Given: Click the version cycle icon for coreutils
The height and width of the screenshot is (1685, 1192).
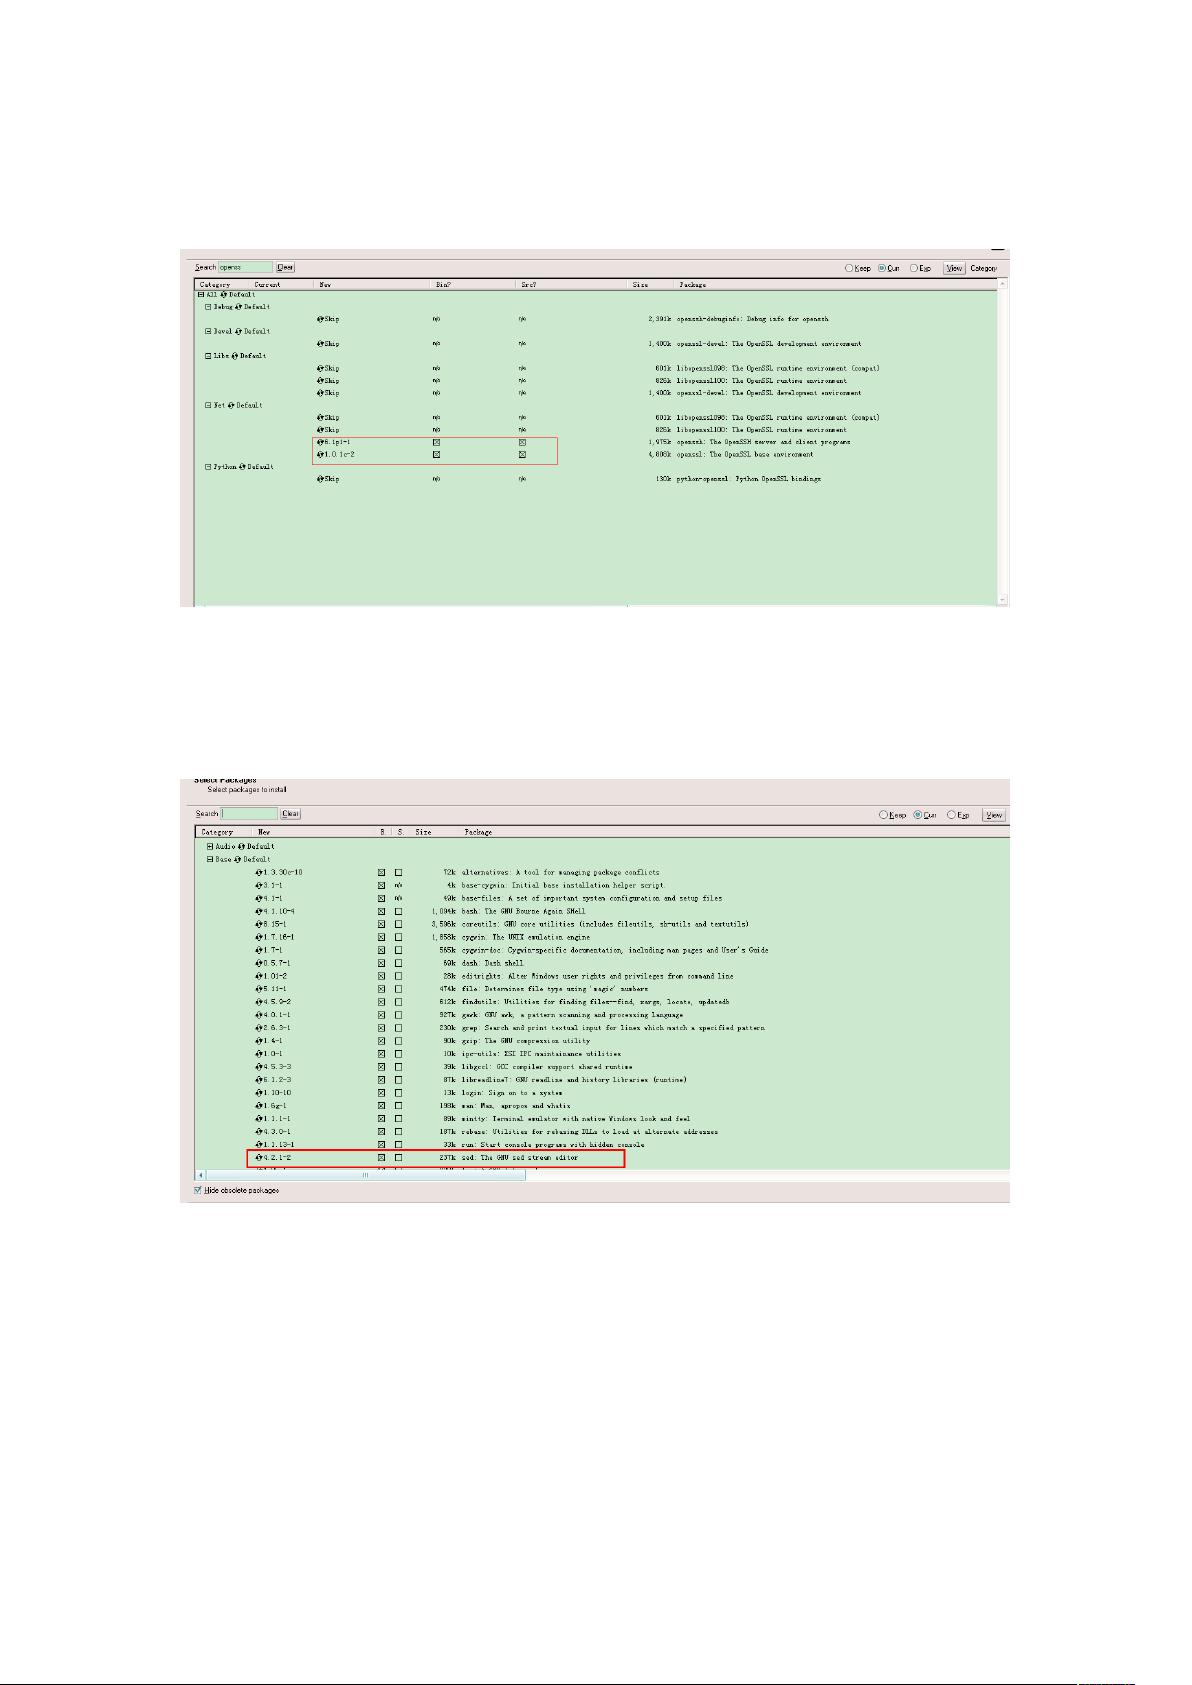Looking at the screenshot, I should [x=259, y=924].
